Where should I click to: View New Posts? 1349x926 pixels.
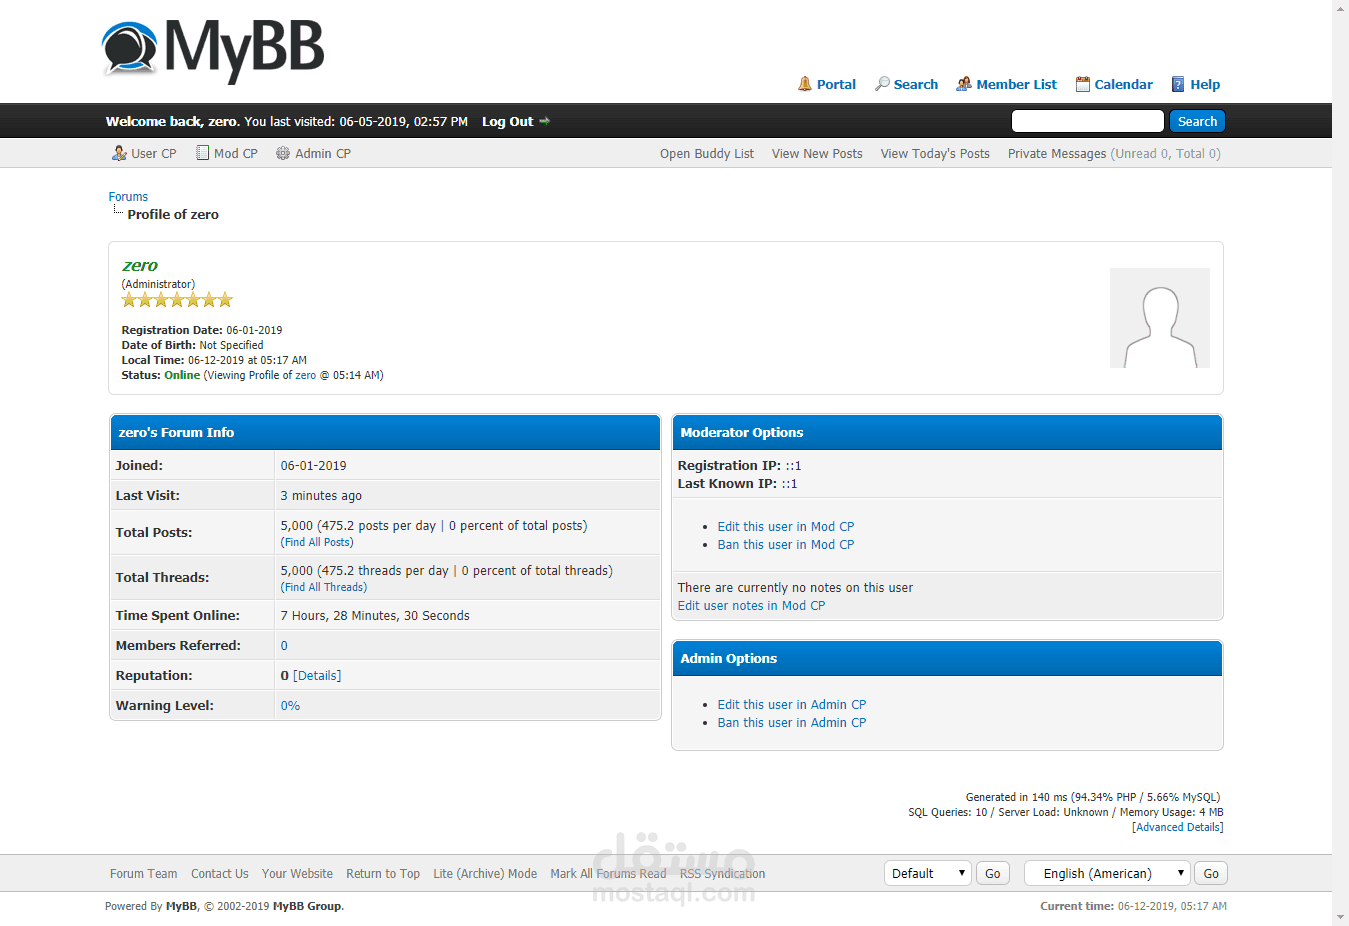click(x=817, y=153)
